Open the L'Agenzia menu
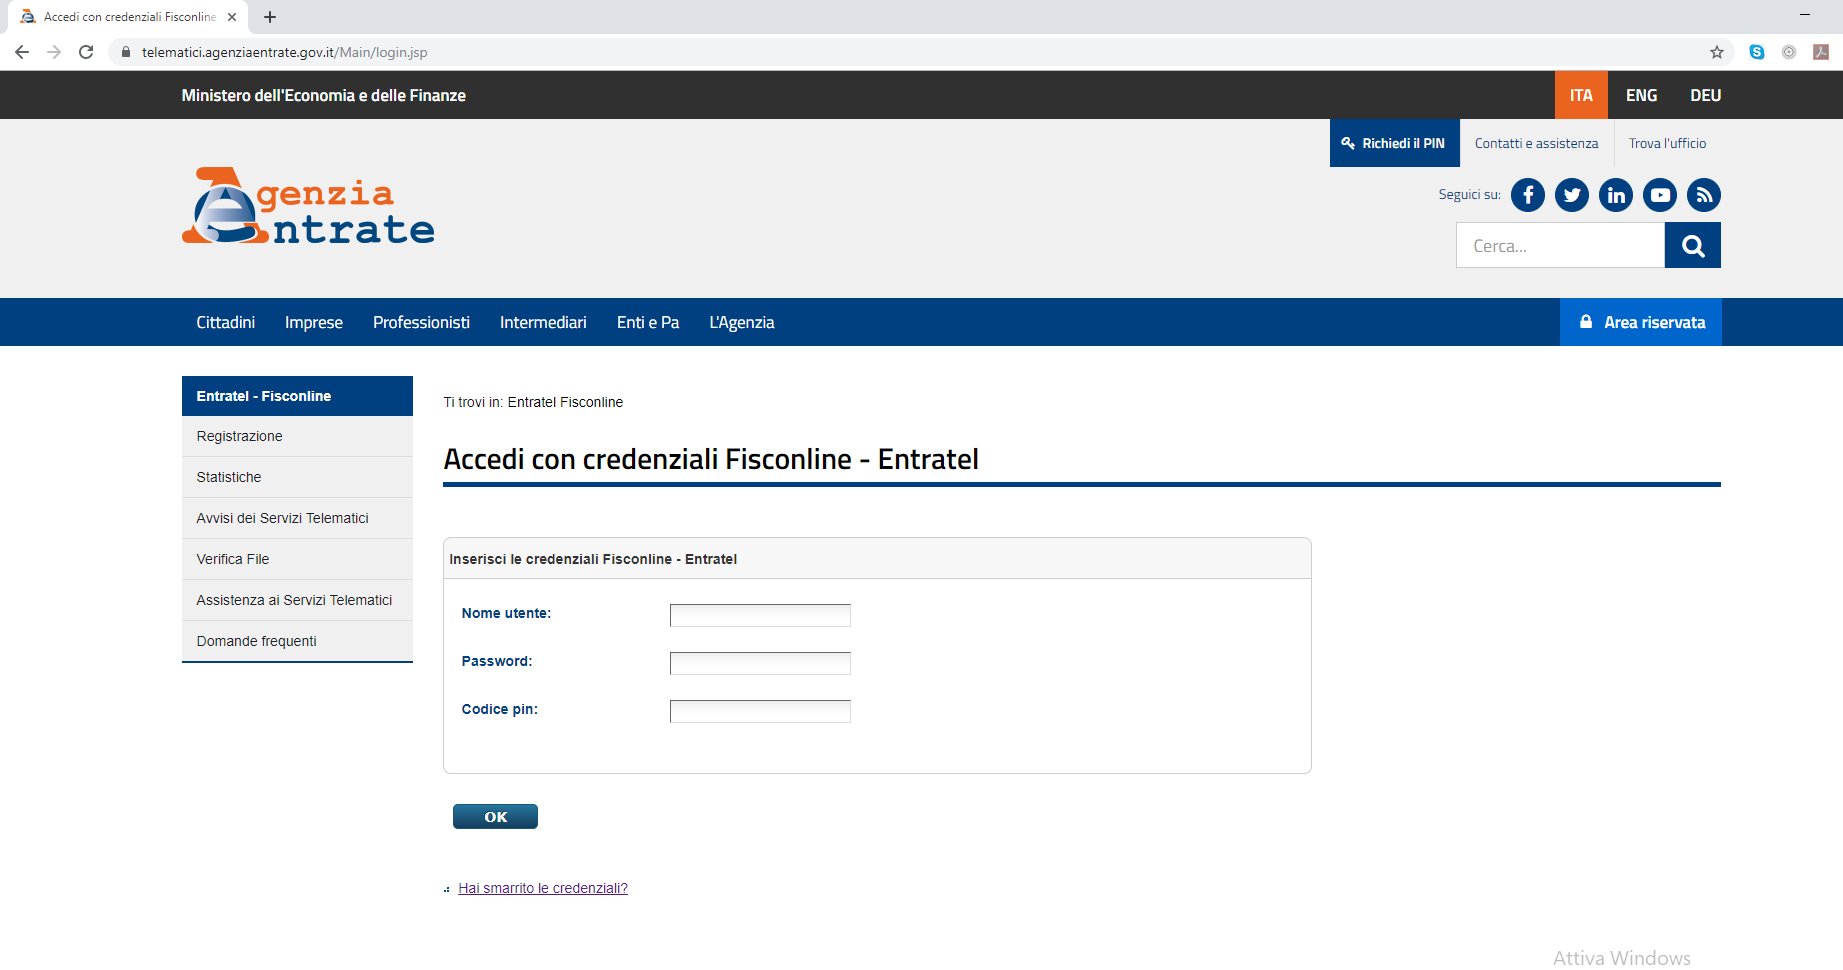 742,322
